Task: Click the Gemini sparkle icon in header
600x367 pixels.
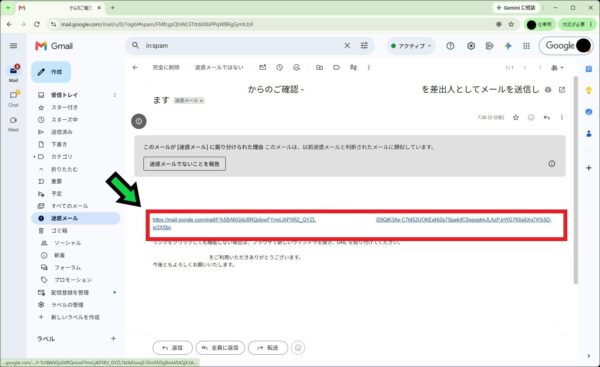Action: point(508,46)
